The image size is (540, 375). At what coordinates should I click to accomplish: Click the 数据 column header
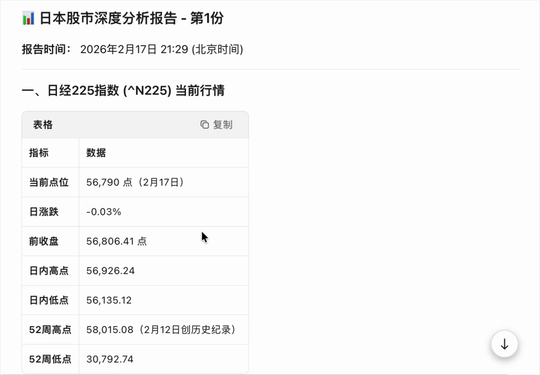click(x=96, y=153)
